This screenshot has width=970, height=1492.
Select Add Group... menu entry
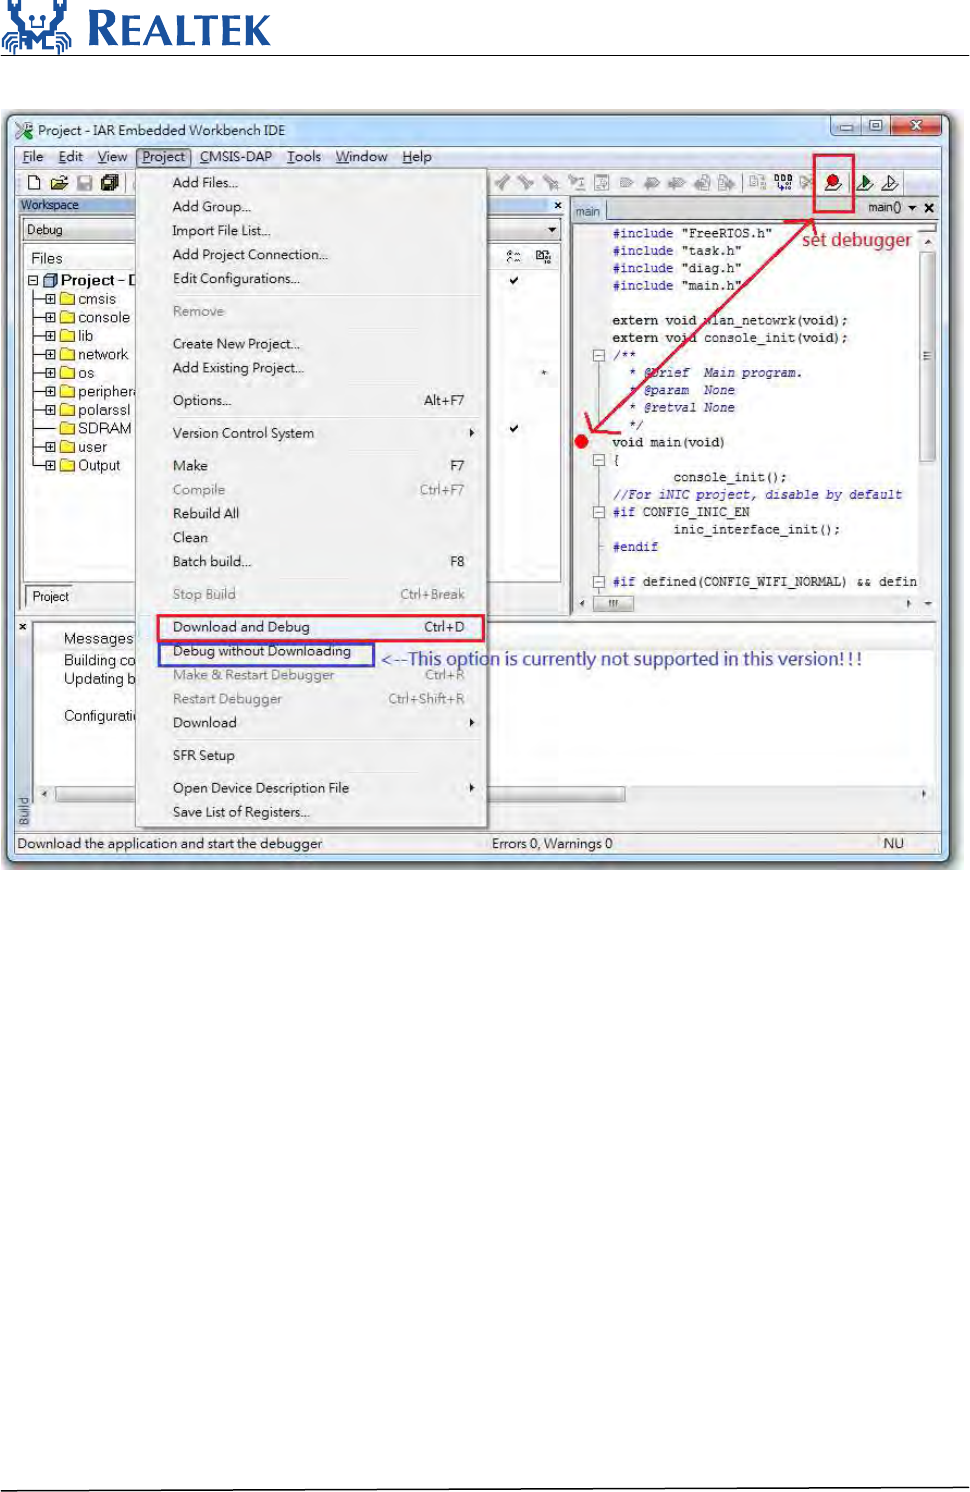tap(311, 206)
